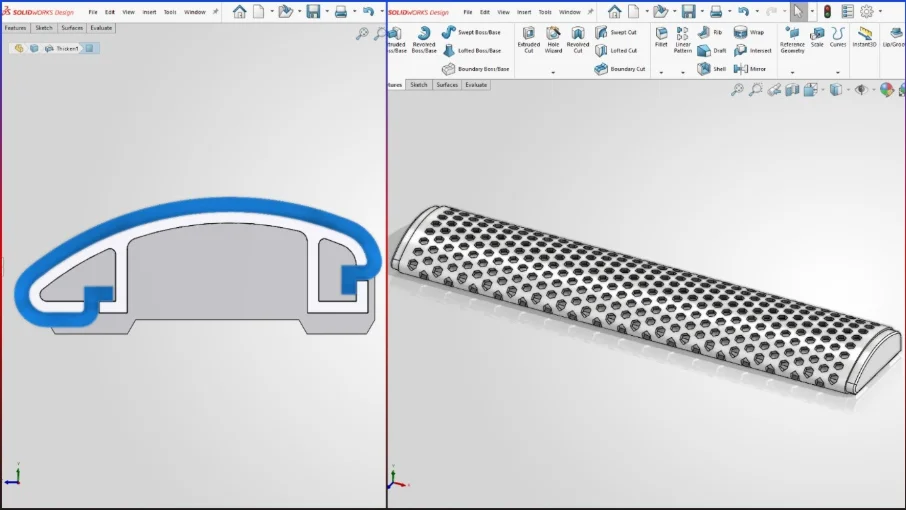This screenshot has width=906, height=510.
Task: Select Linear Pattern in right window
Action: 682,40
